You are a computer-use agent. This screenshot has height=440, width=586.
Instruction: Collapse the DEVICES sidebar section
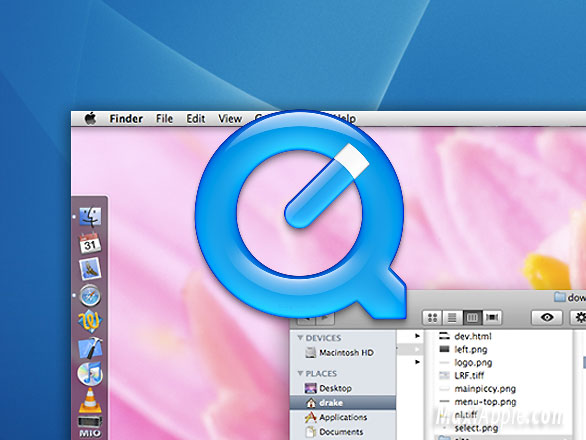tap(300, 338)
